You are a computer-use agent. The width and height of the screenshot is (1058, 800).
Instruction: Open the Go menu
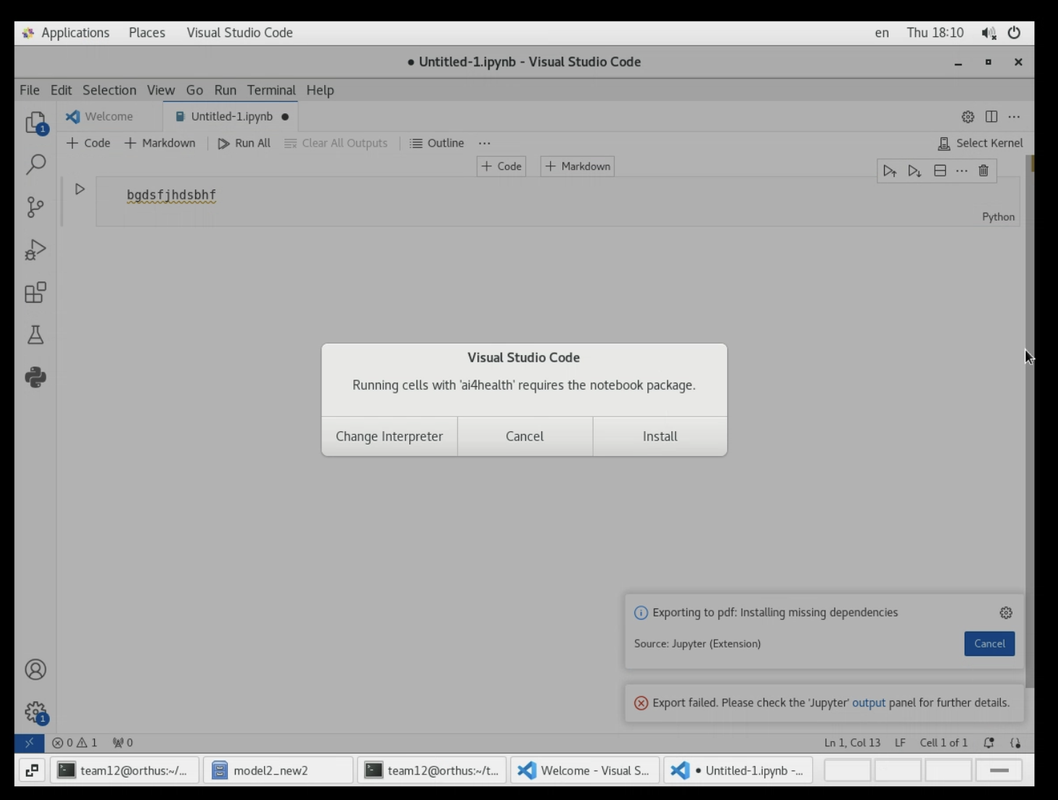coord(194,90)
